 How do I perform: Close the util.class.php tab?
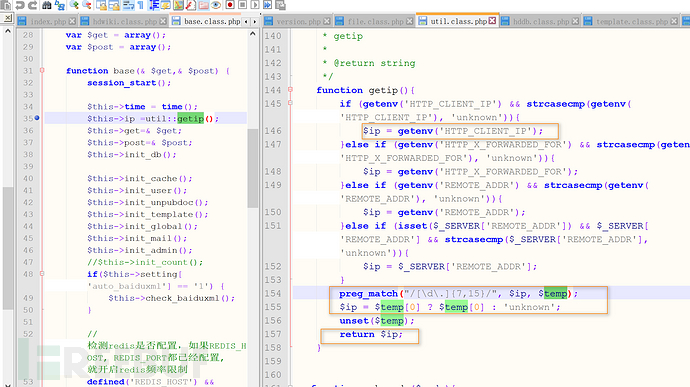(x=492, y=21)
